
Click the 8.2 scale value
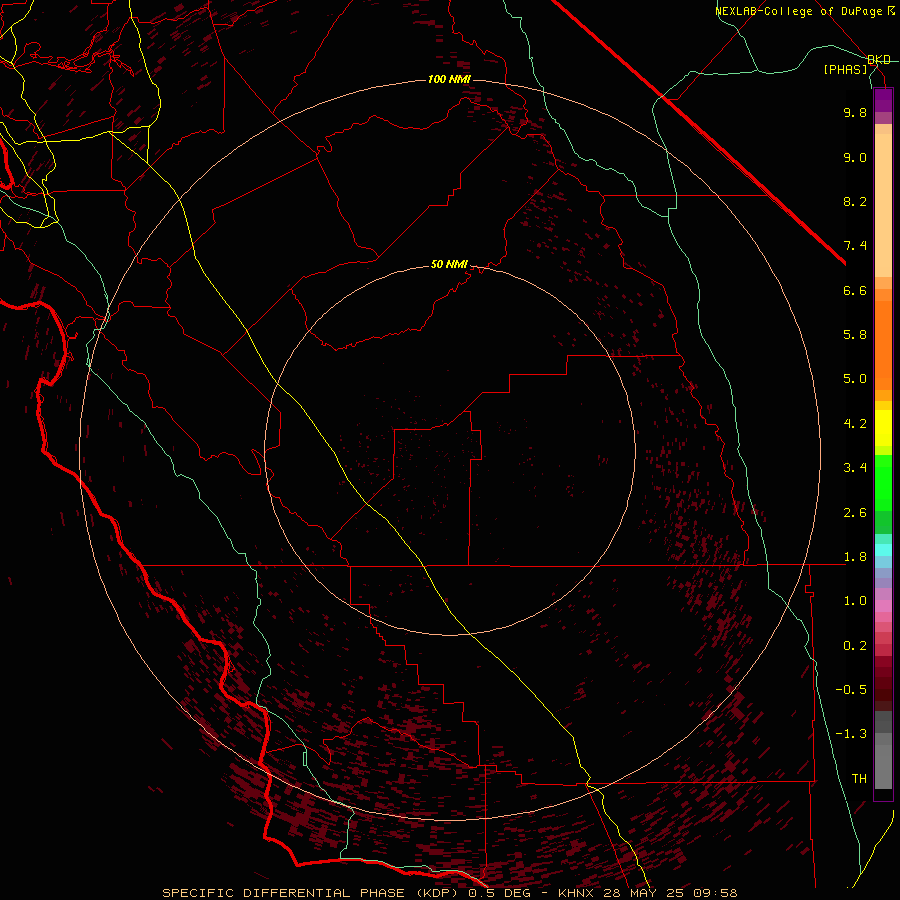coord(855,201)
